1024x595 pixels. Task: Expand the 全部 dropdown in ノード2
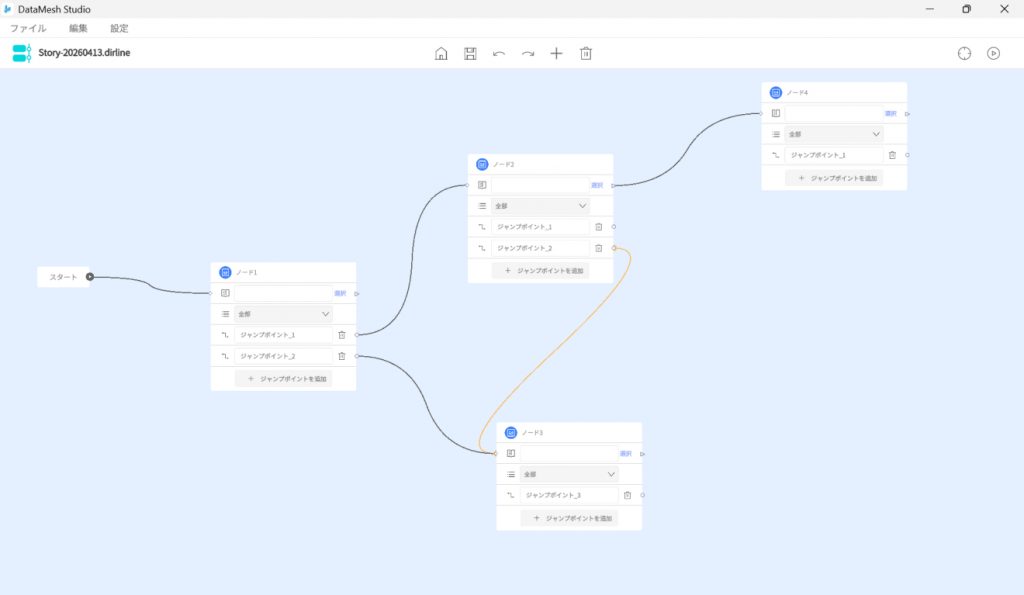point(540,206)
